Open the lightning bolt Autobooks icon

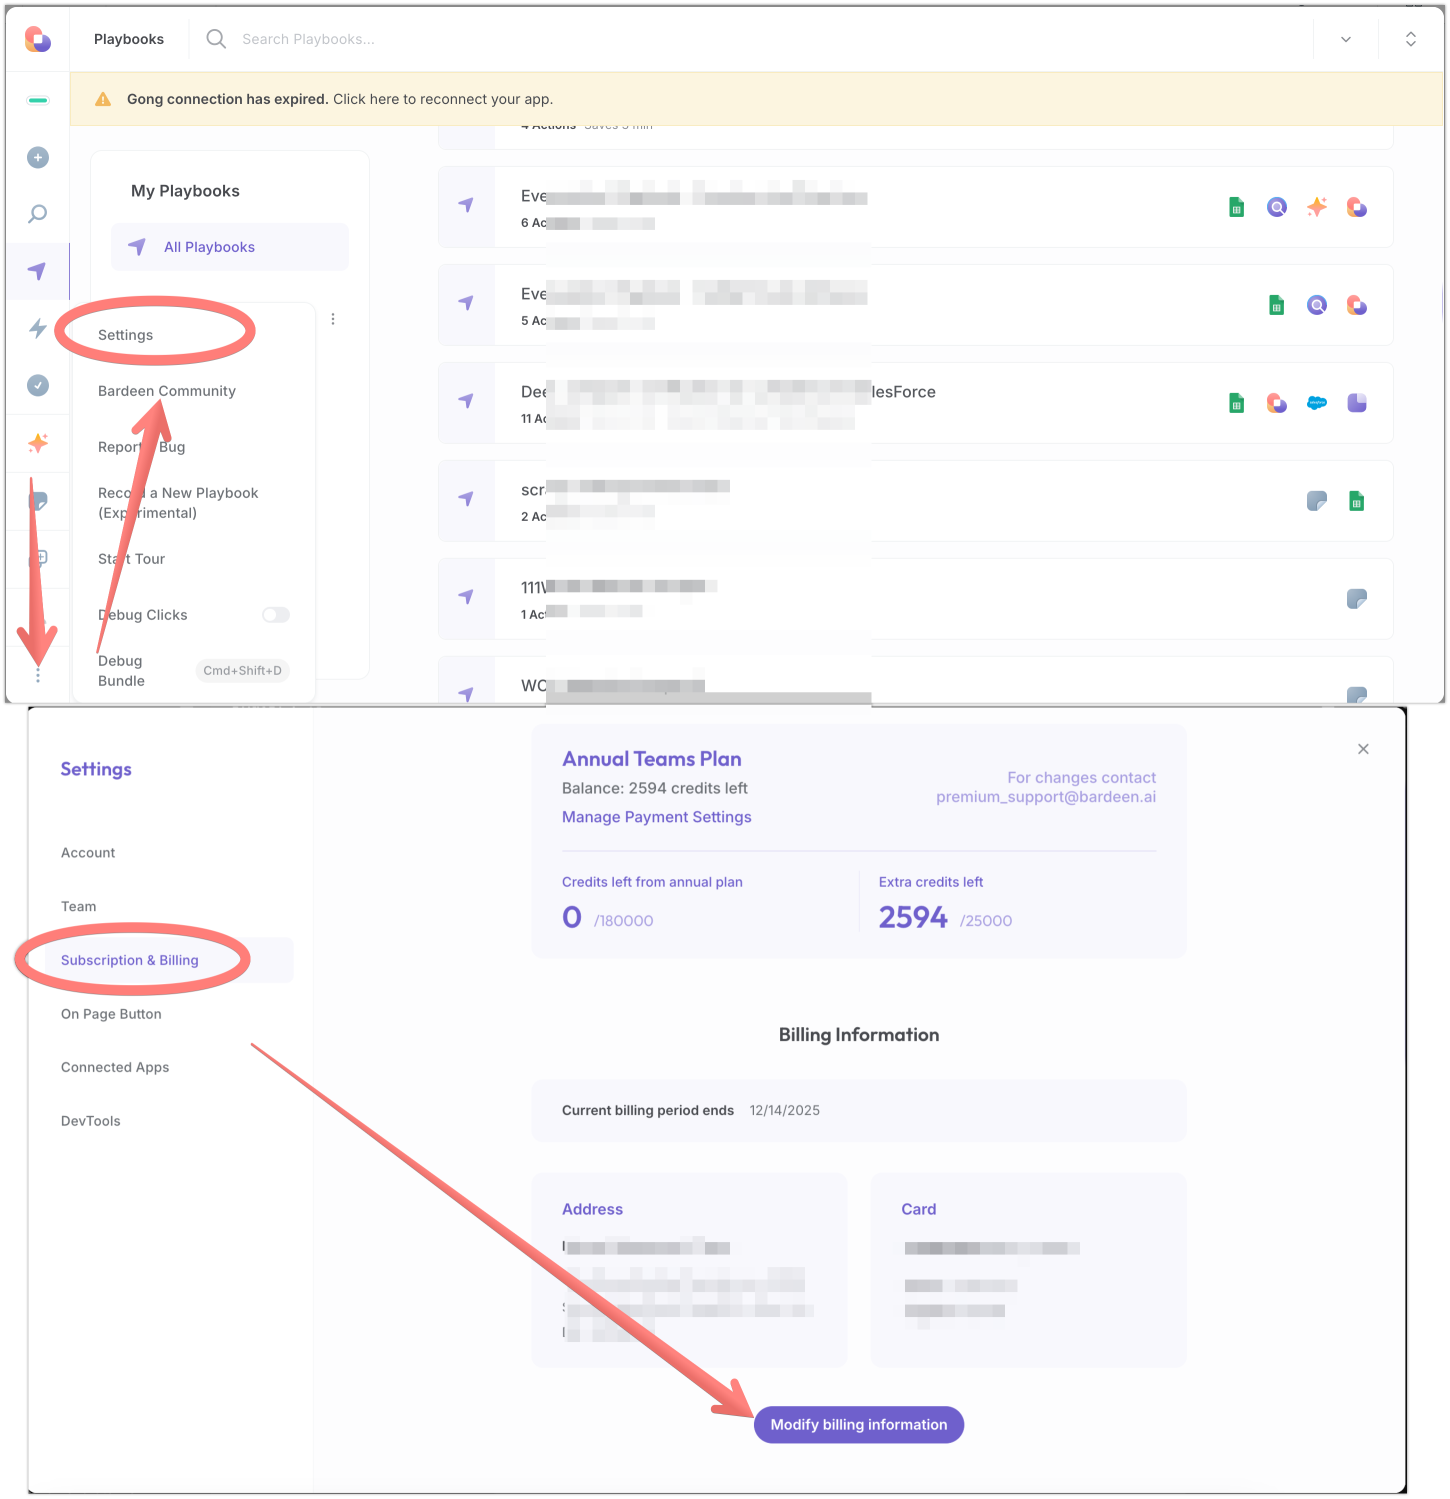38,328
